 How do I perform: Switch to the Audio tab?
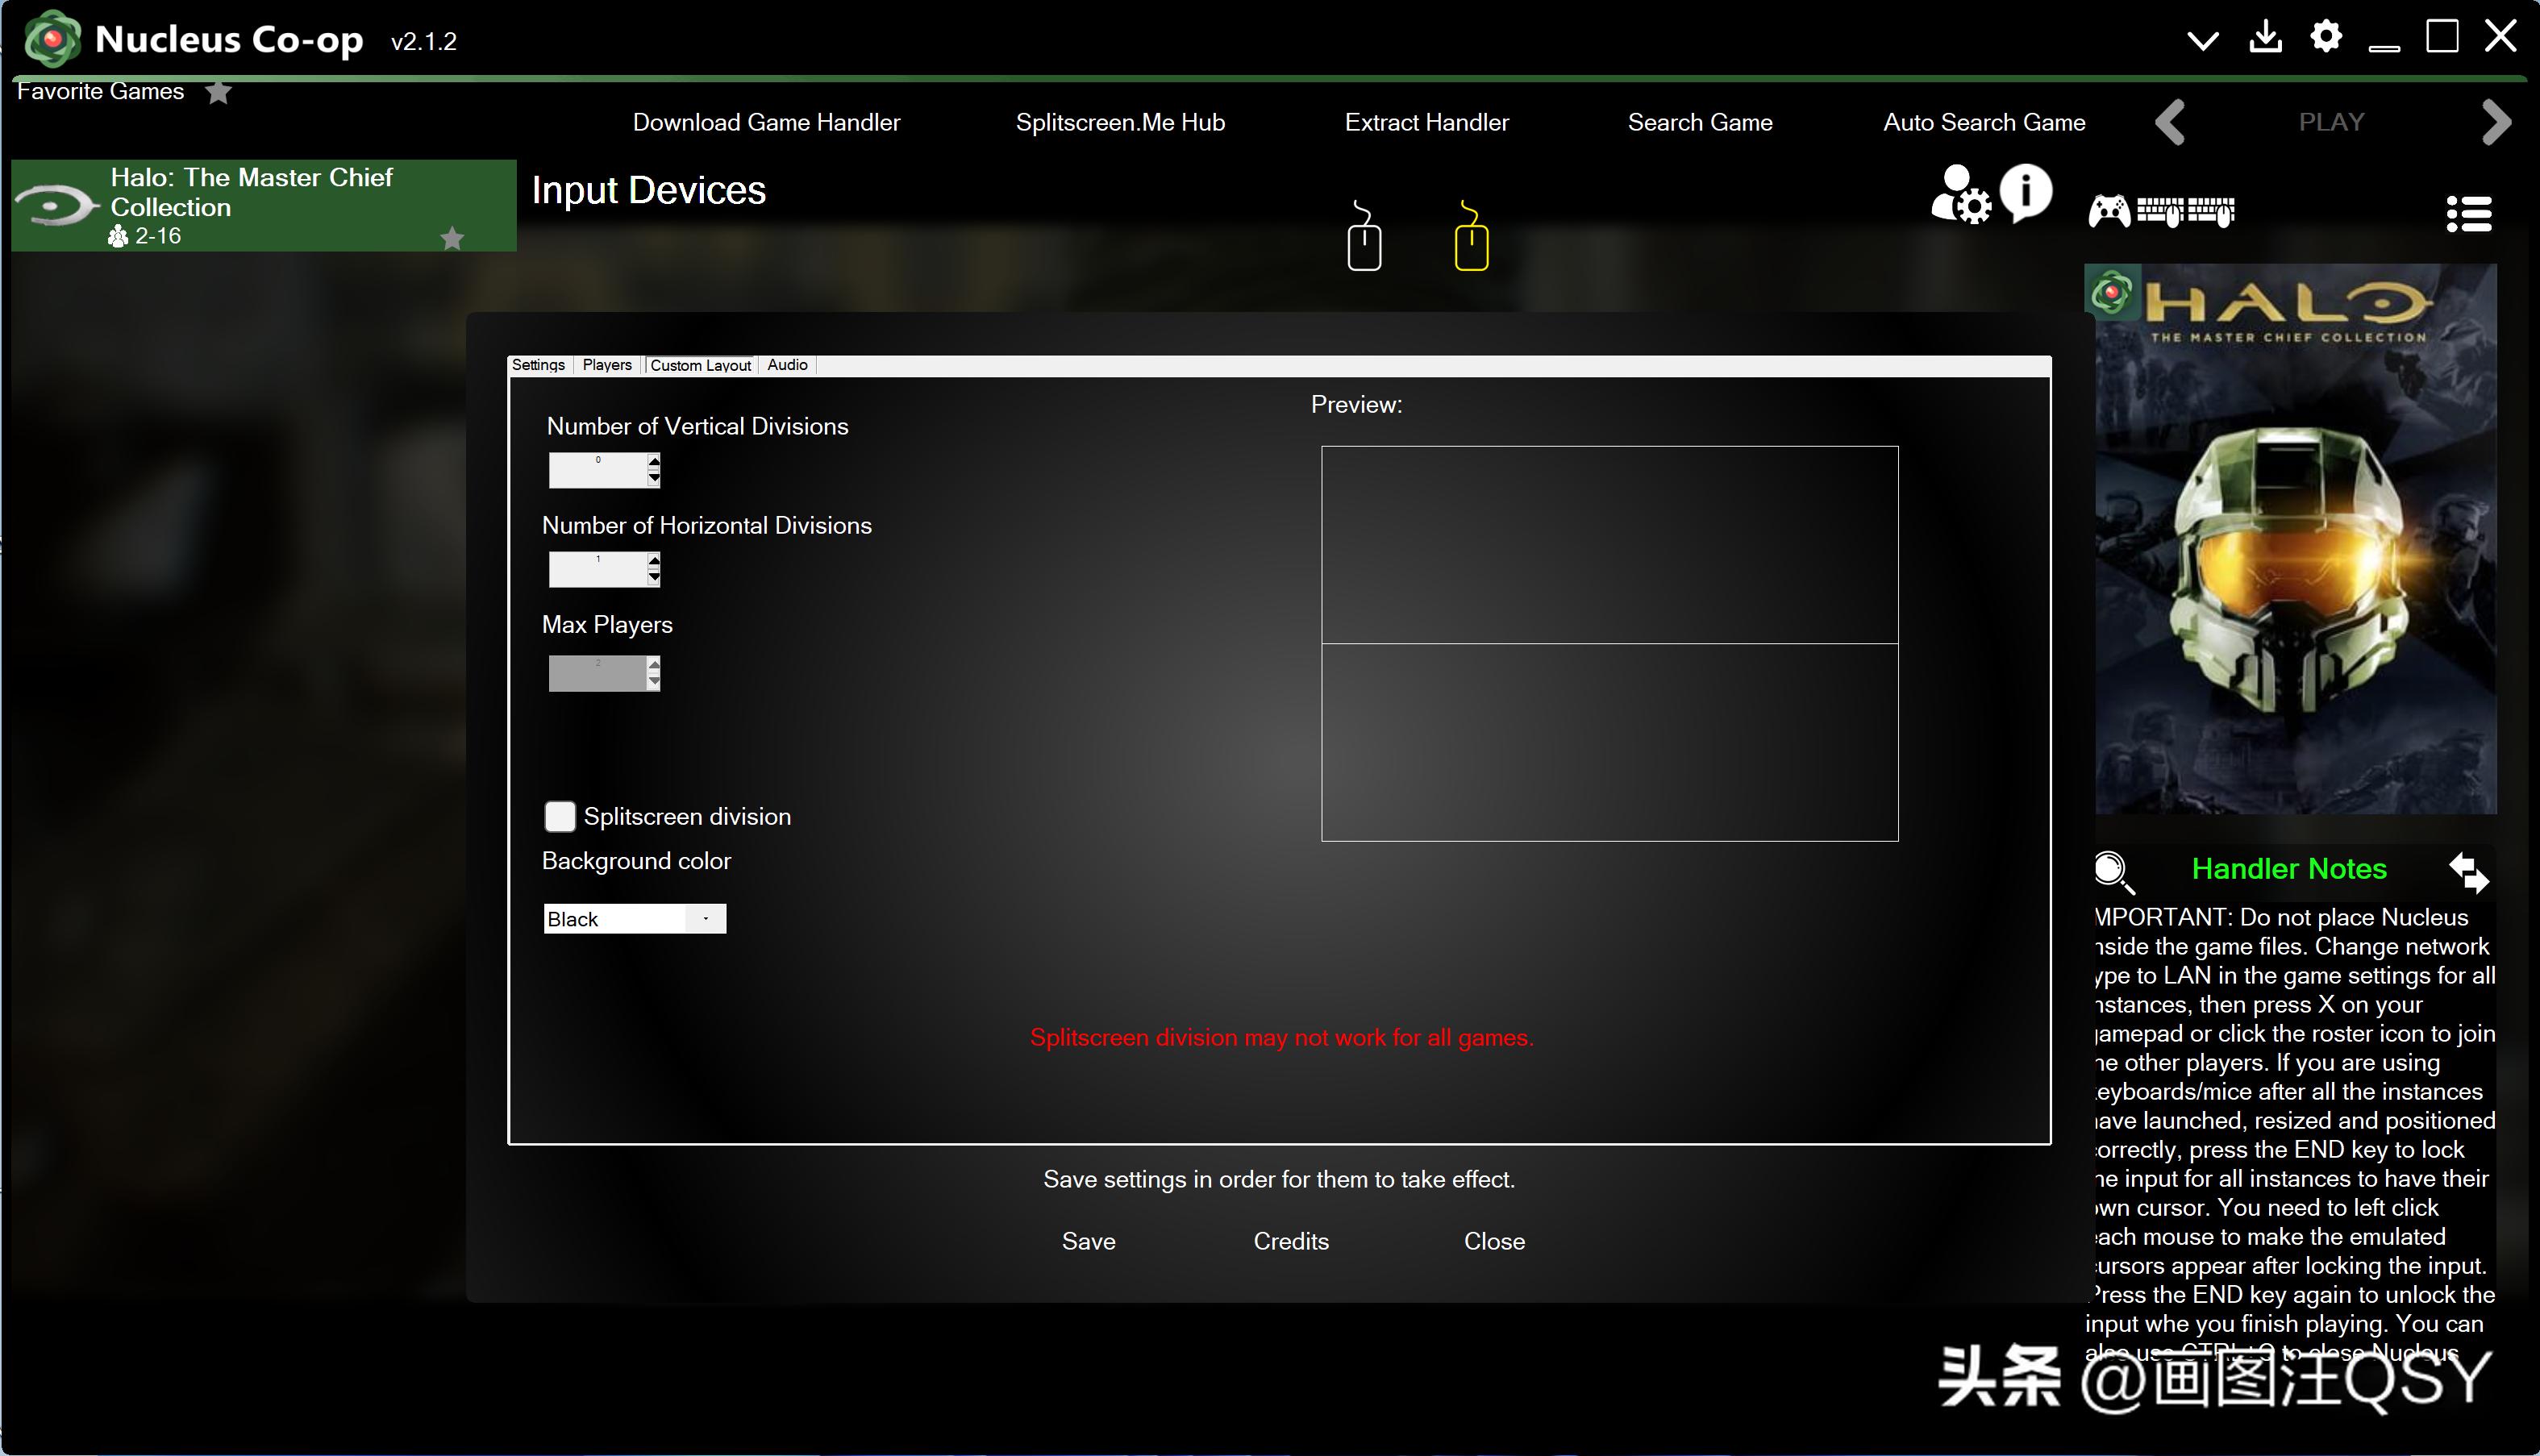[787, 365]
